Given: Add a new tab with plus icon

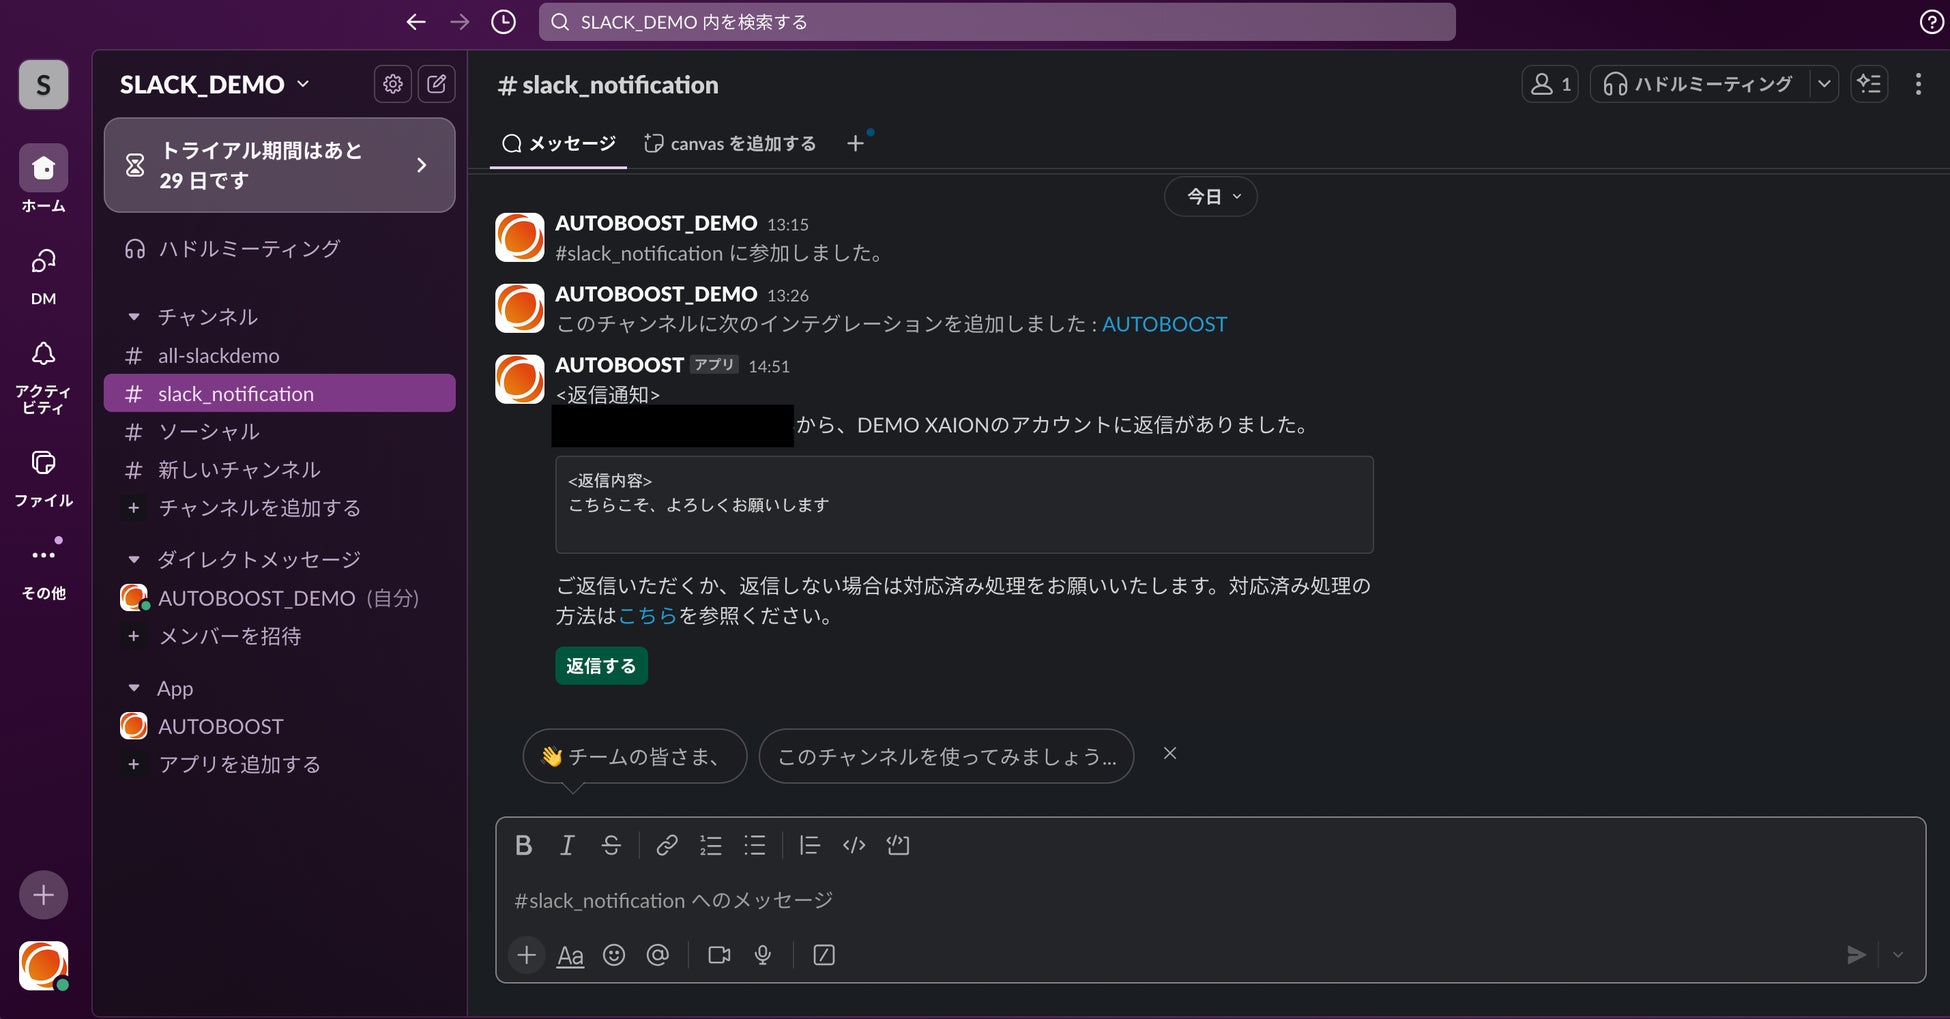Looking at the screenshot, I should click(855, 144).
